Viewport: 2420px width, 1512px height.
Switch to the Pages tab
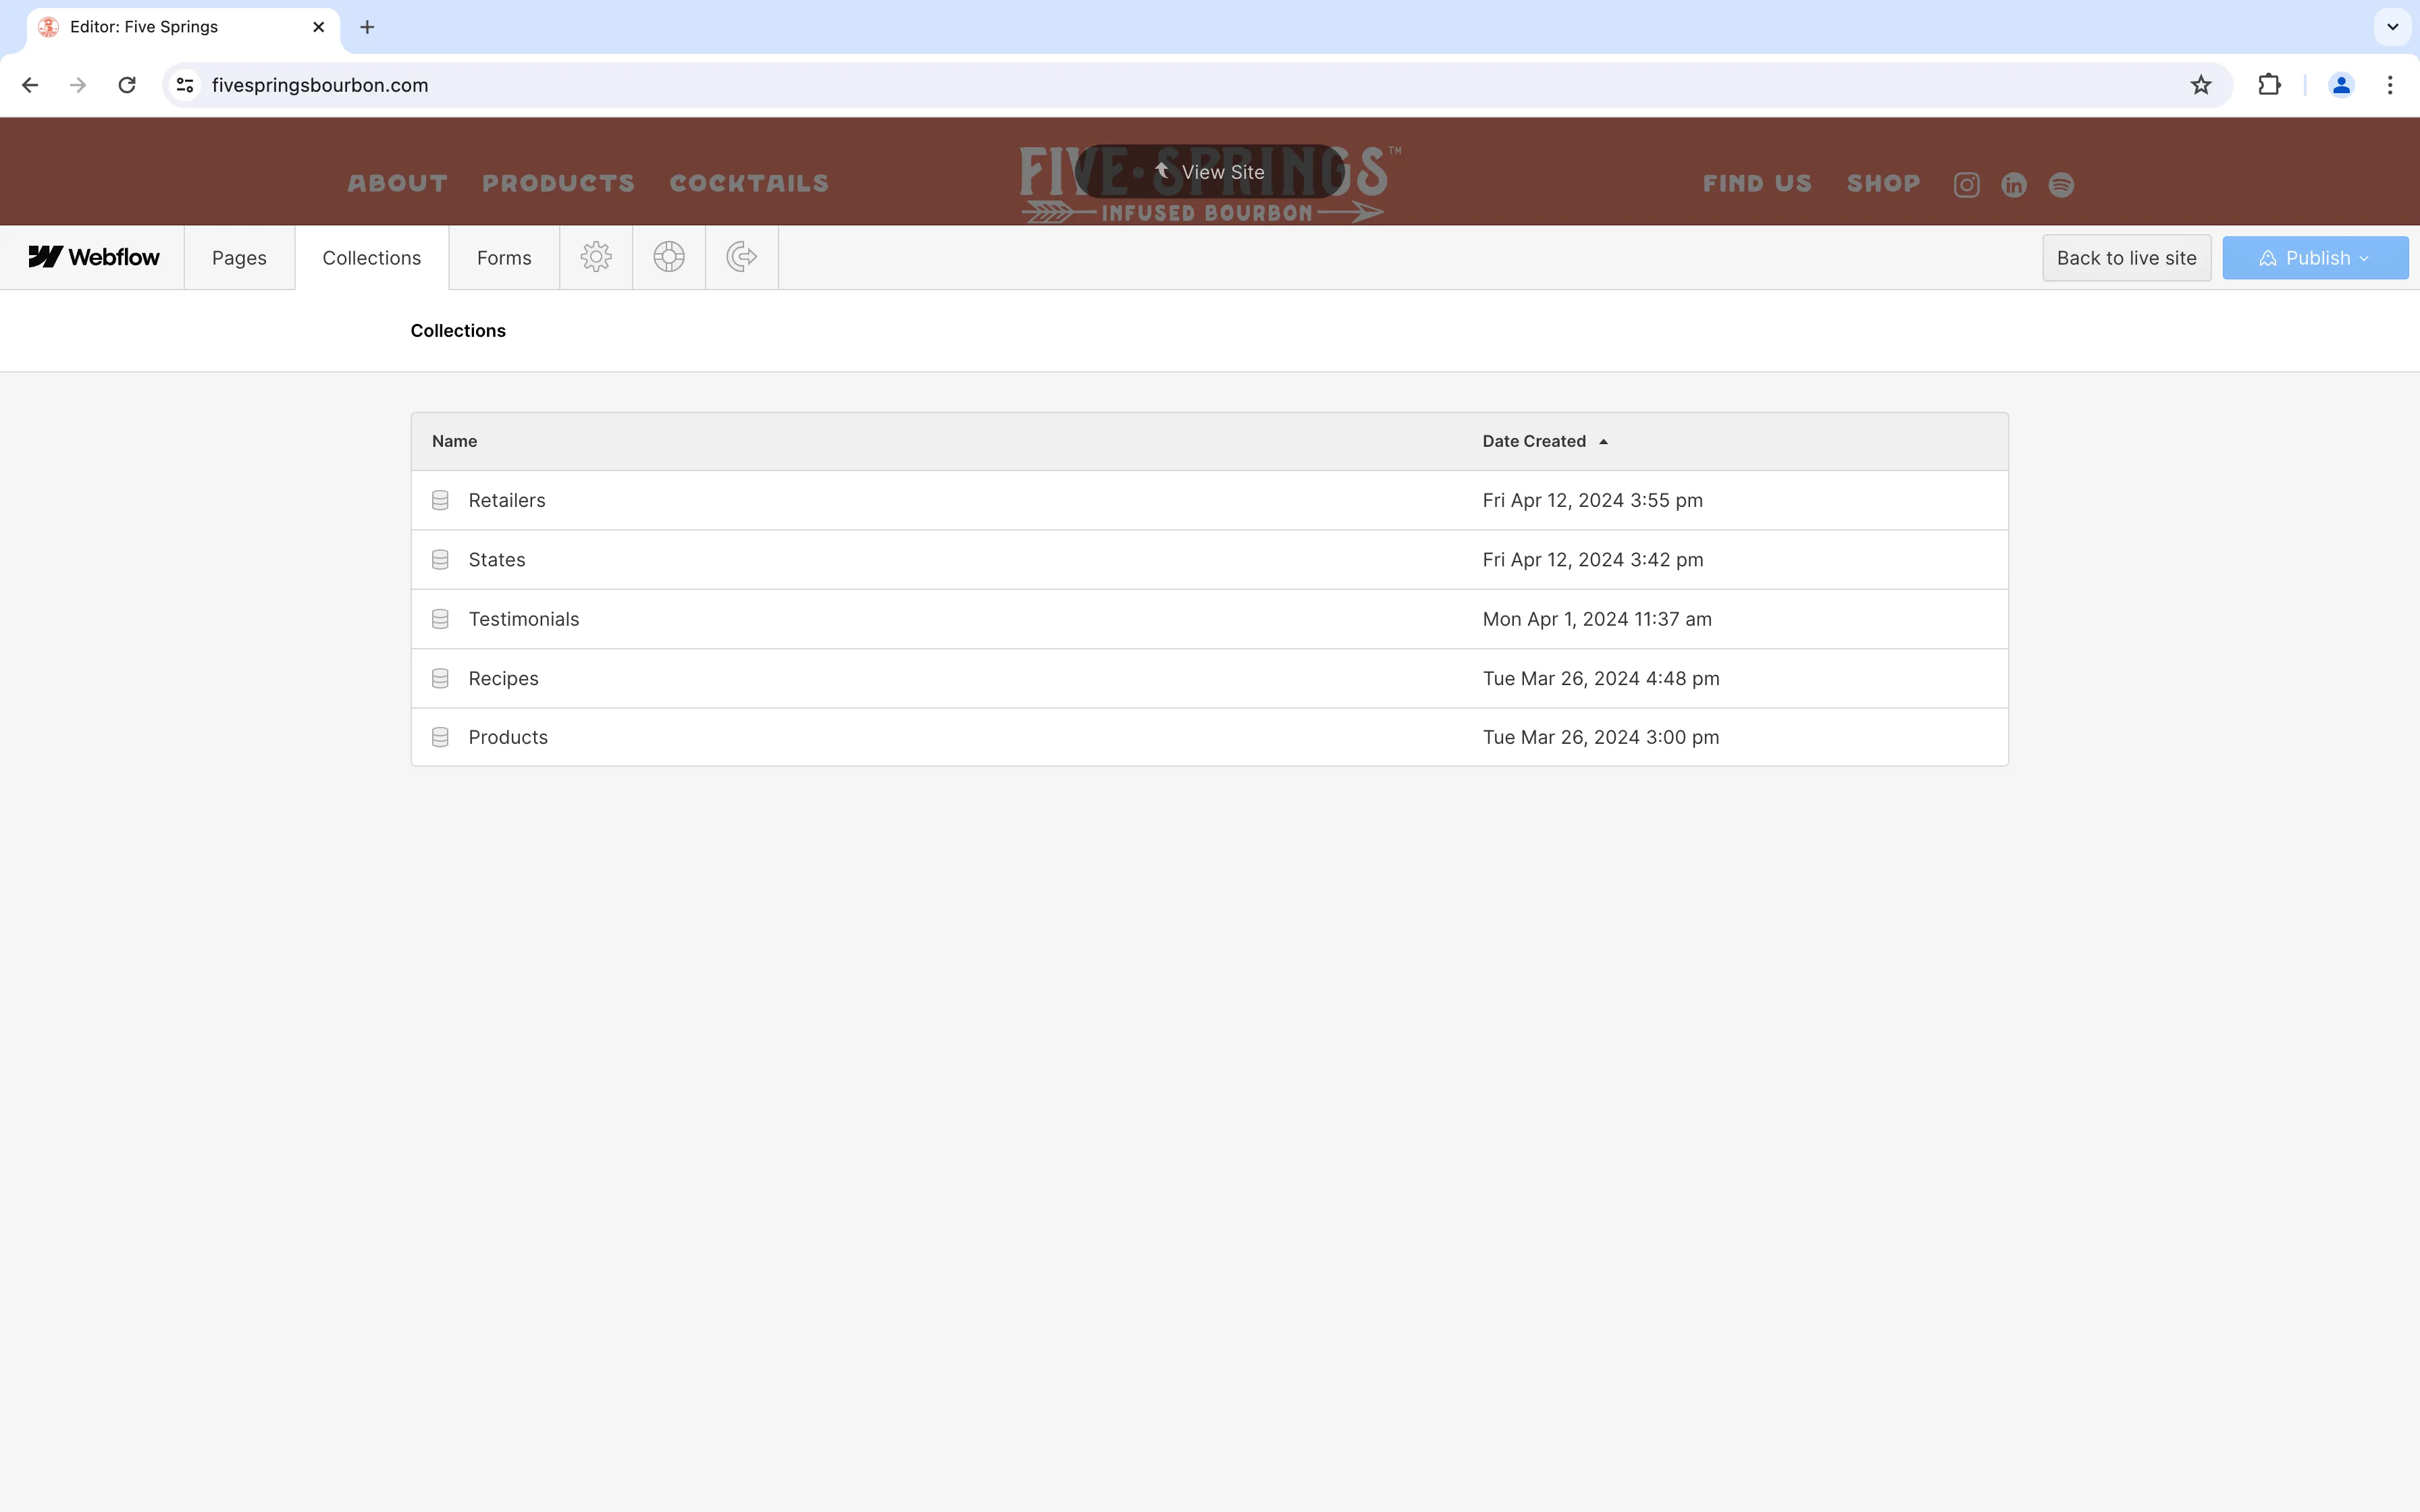[239, 257]
